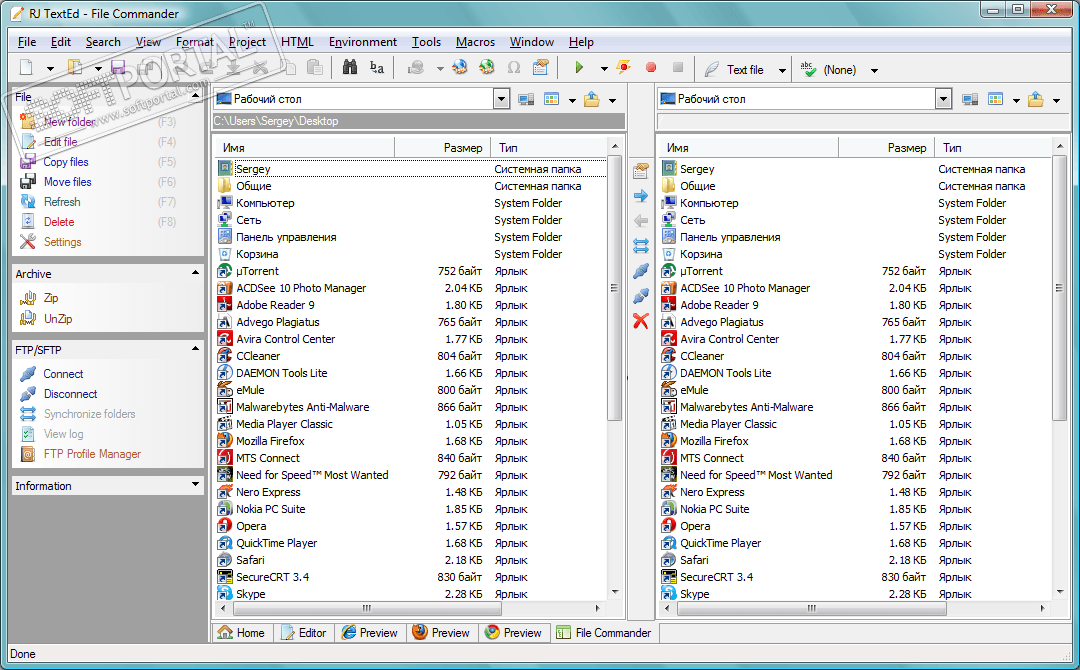Select Корзина in left pane
1080x670 pixels.
257,254
